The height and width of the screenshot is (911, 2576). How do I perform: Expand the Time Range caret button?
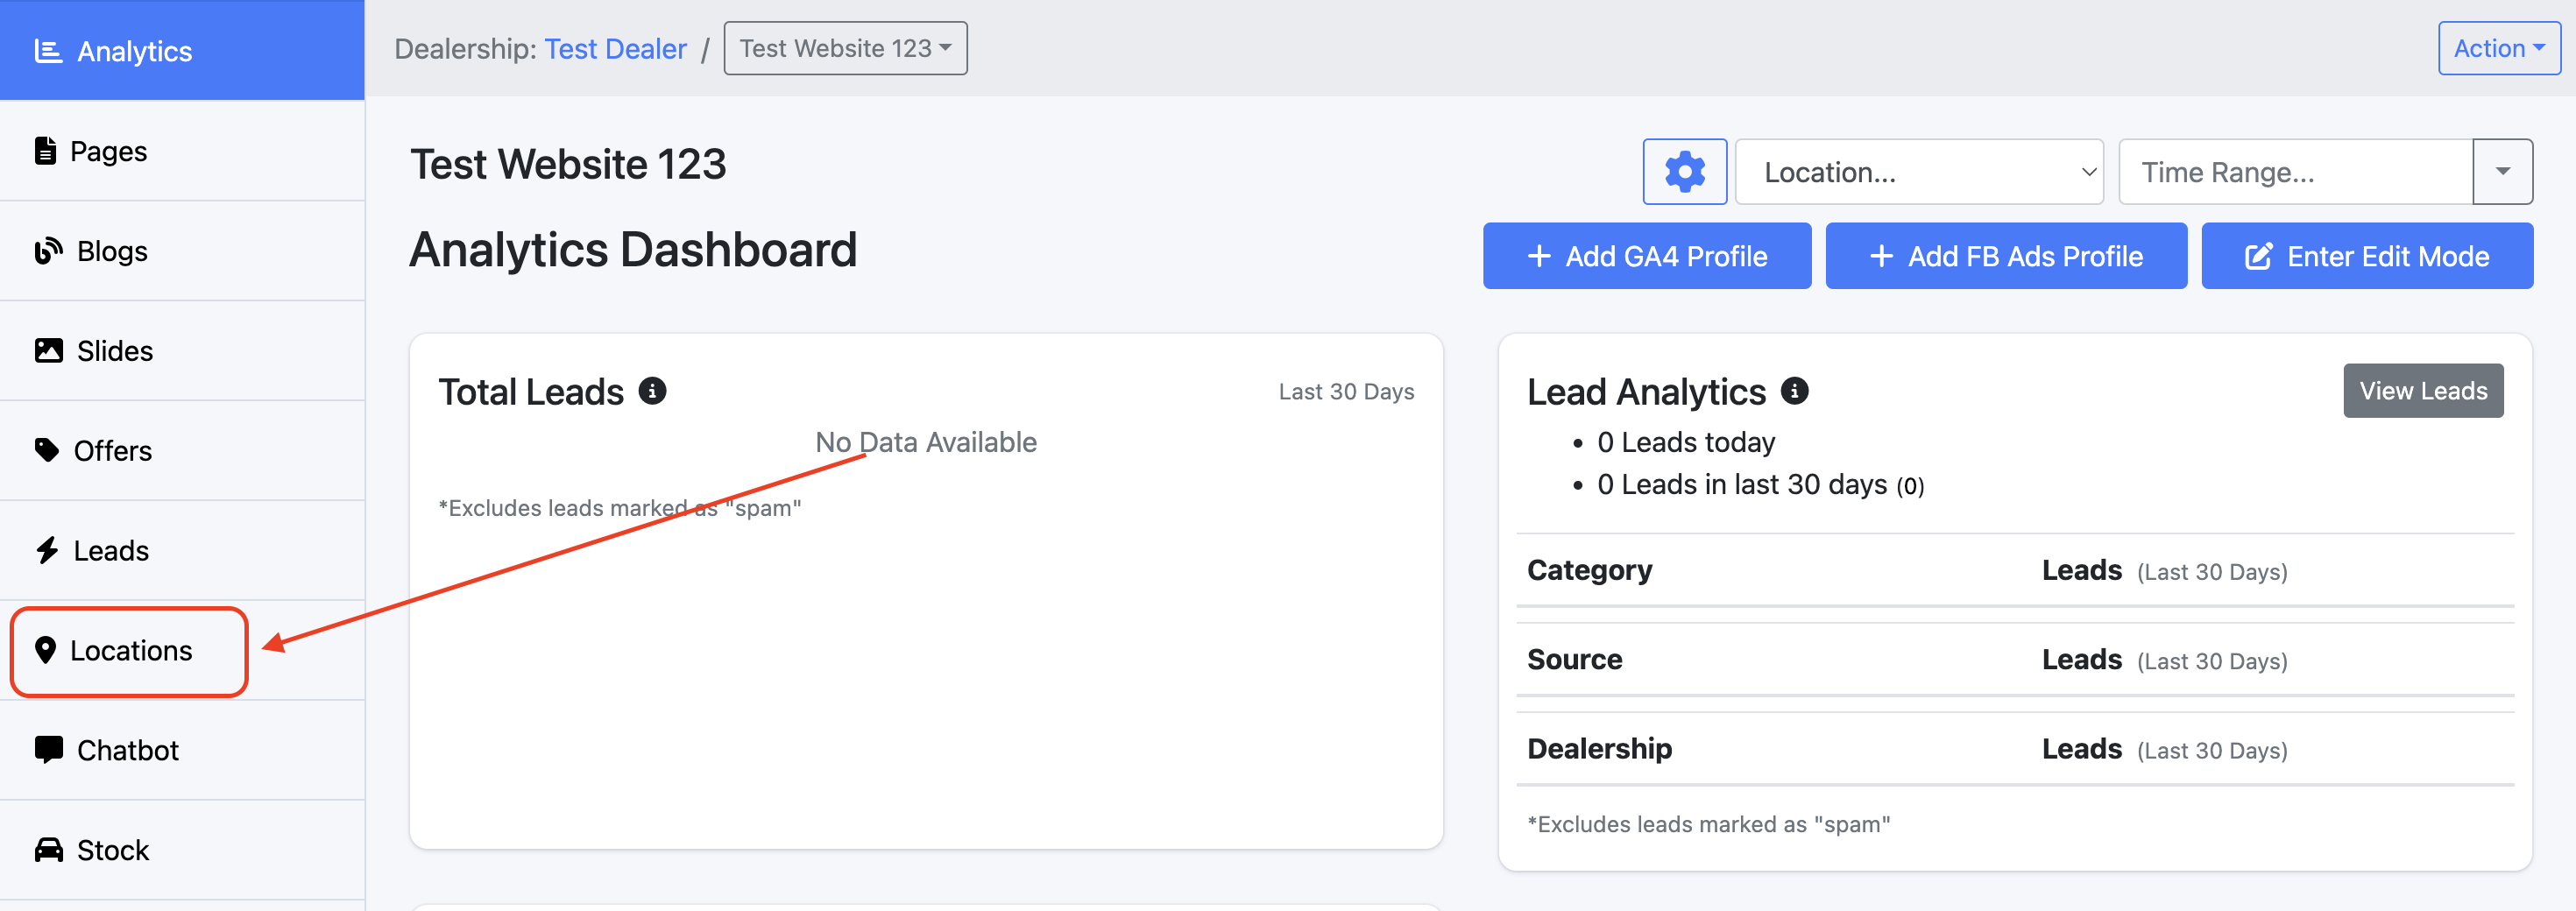(x=2502, y=172)
